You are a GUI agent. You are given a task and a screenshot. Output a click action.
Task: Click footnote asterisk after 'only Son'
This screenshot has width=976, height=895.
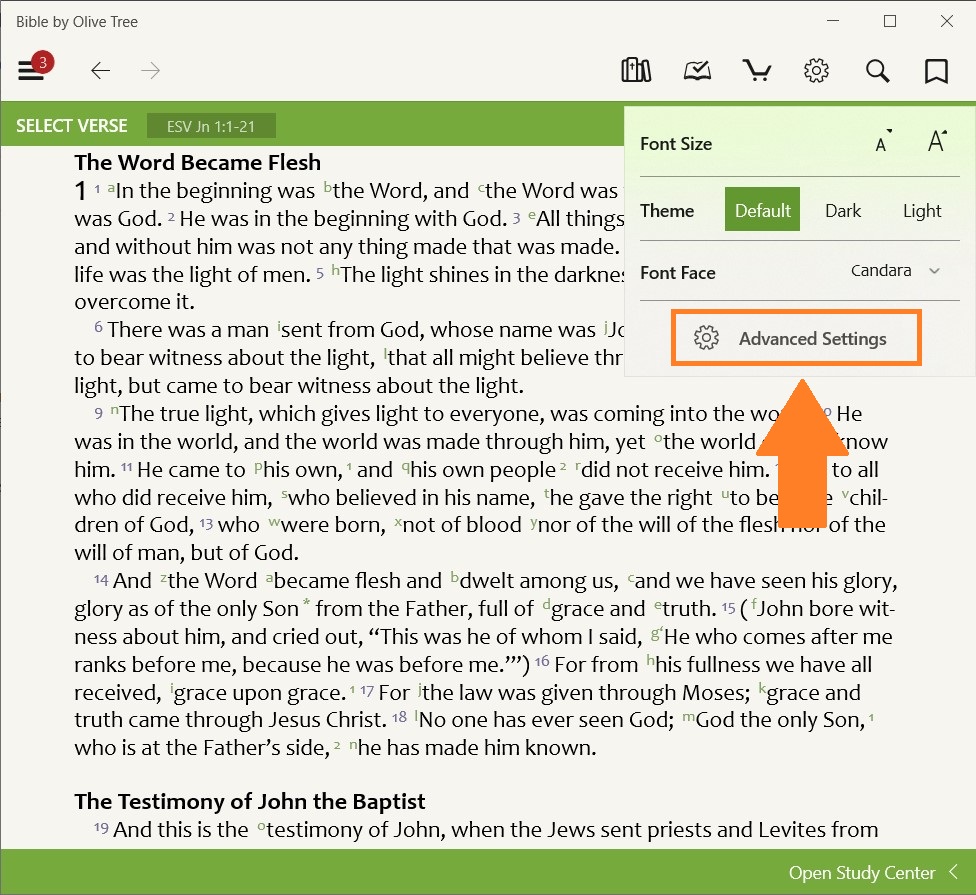(x=307, y=605)
